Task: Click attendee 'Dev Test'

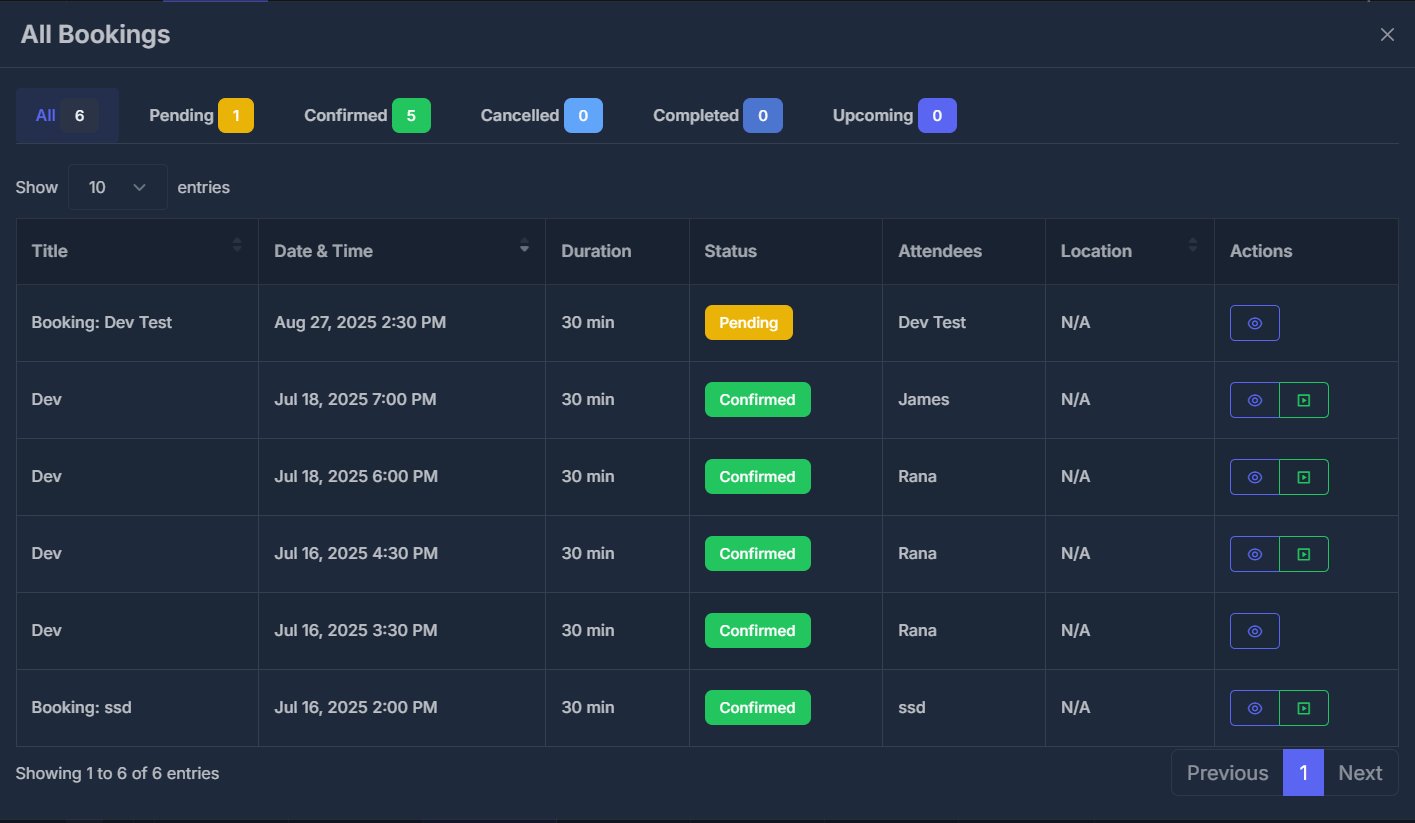Action: point(932,323)
